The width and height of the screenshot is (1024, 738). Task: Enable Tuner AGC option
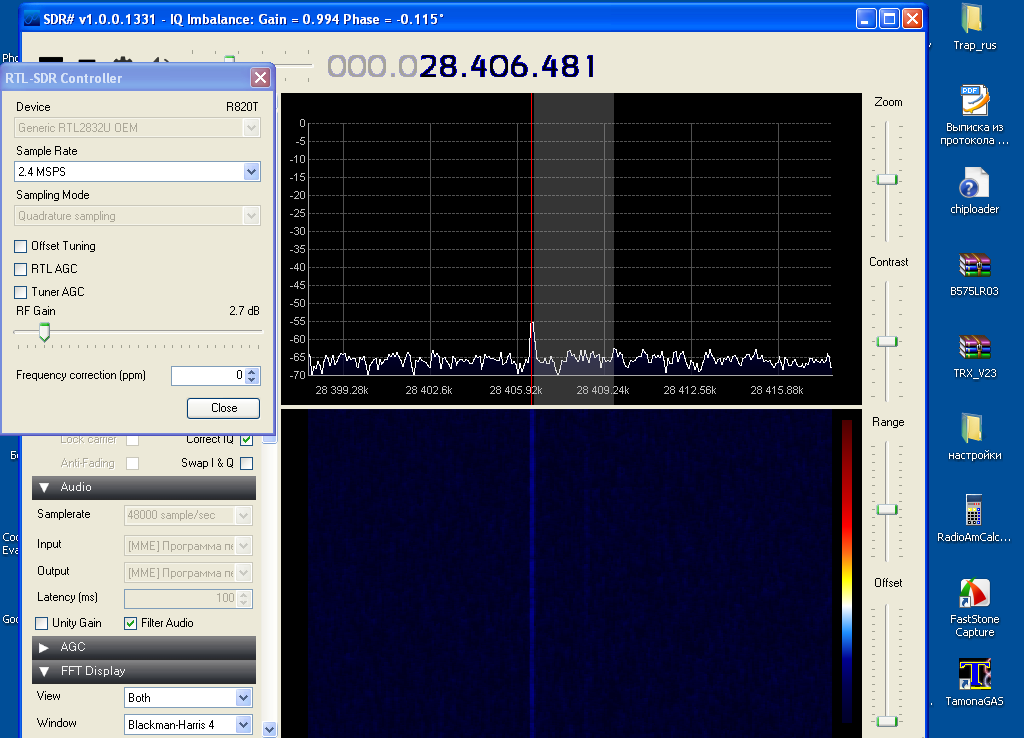point(21,292)
